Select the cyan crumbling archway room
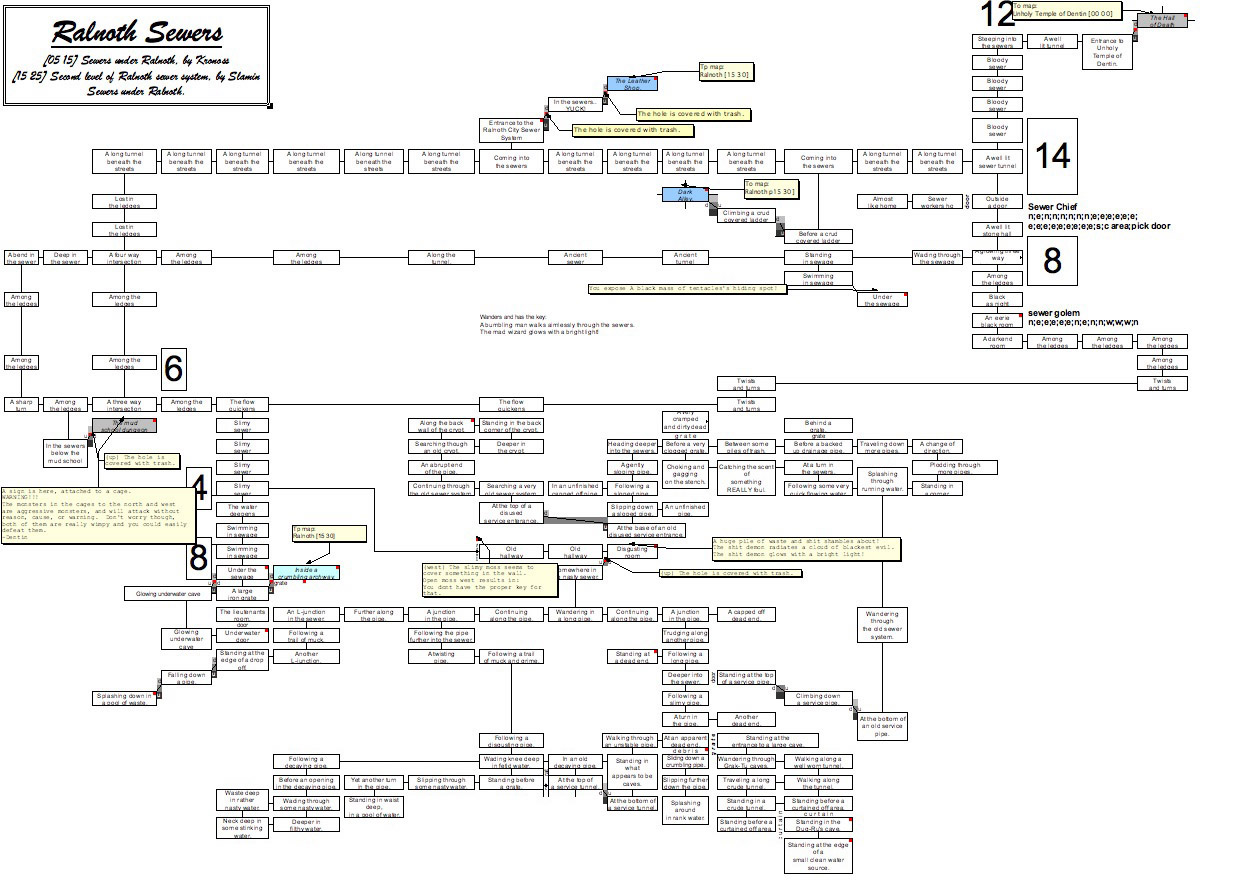 306,572
